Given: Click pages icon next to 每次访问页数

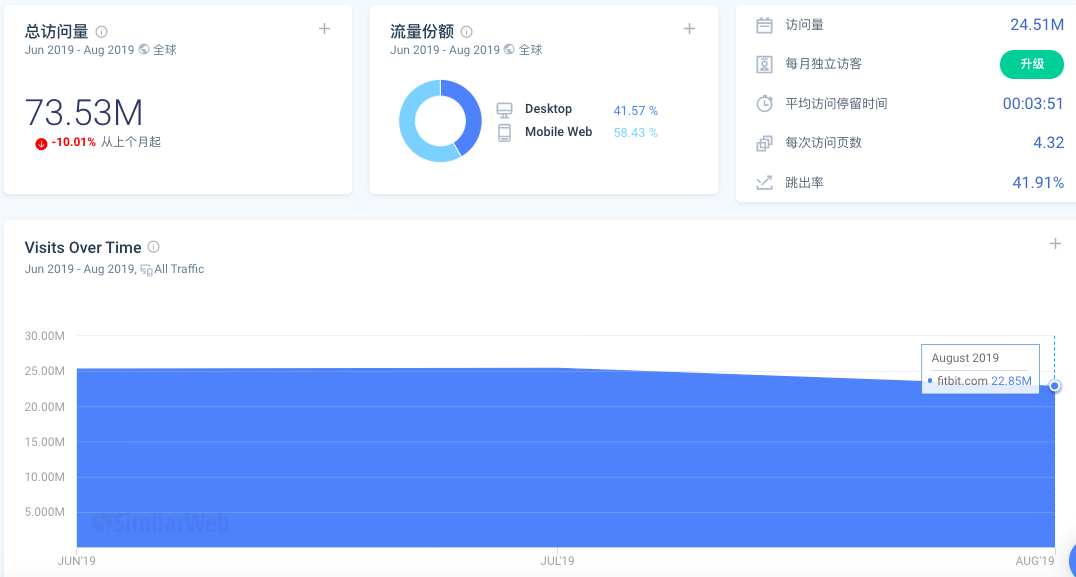Looking at the screenshot, I should click(764, 143).
